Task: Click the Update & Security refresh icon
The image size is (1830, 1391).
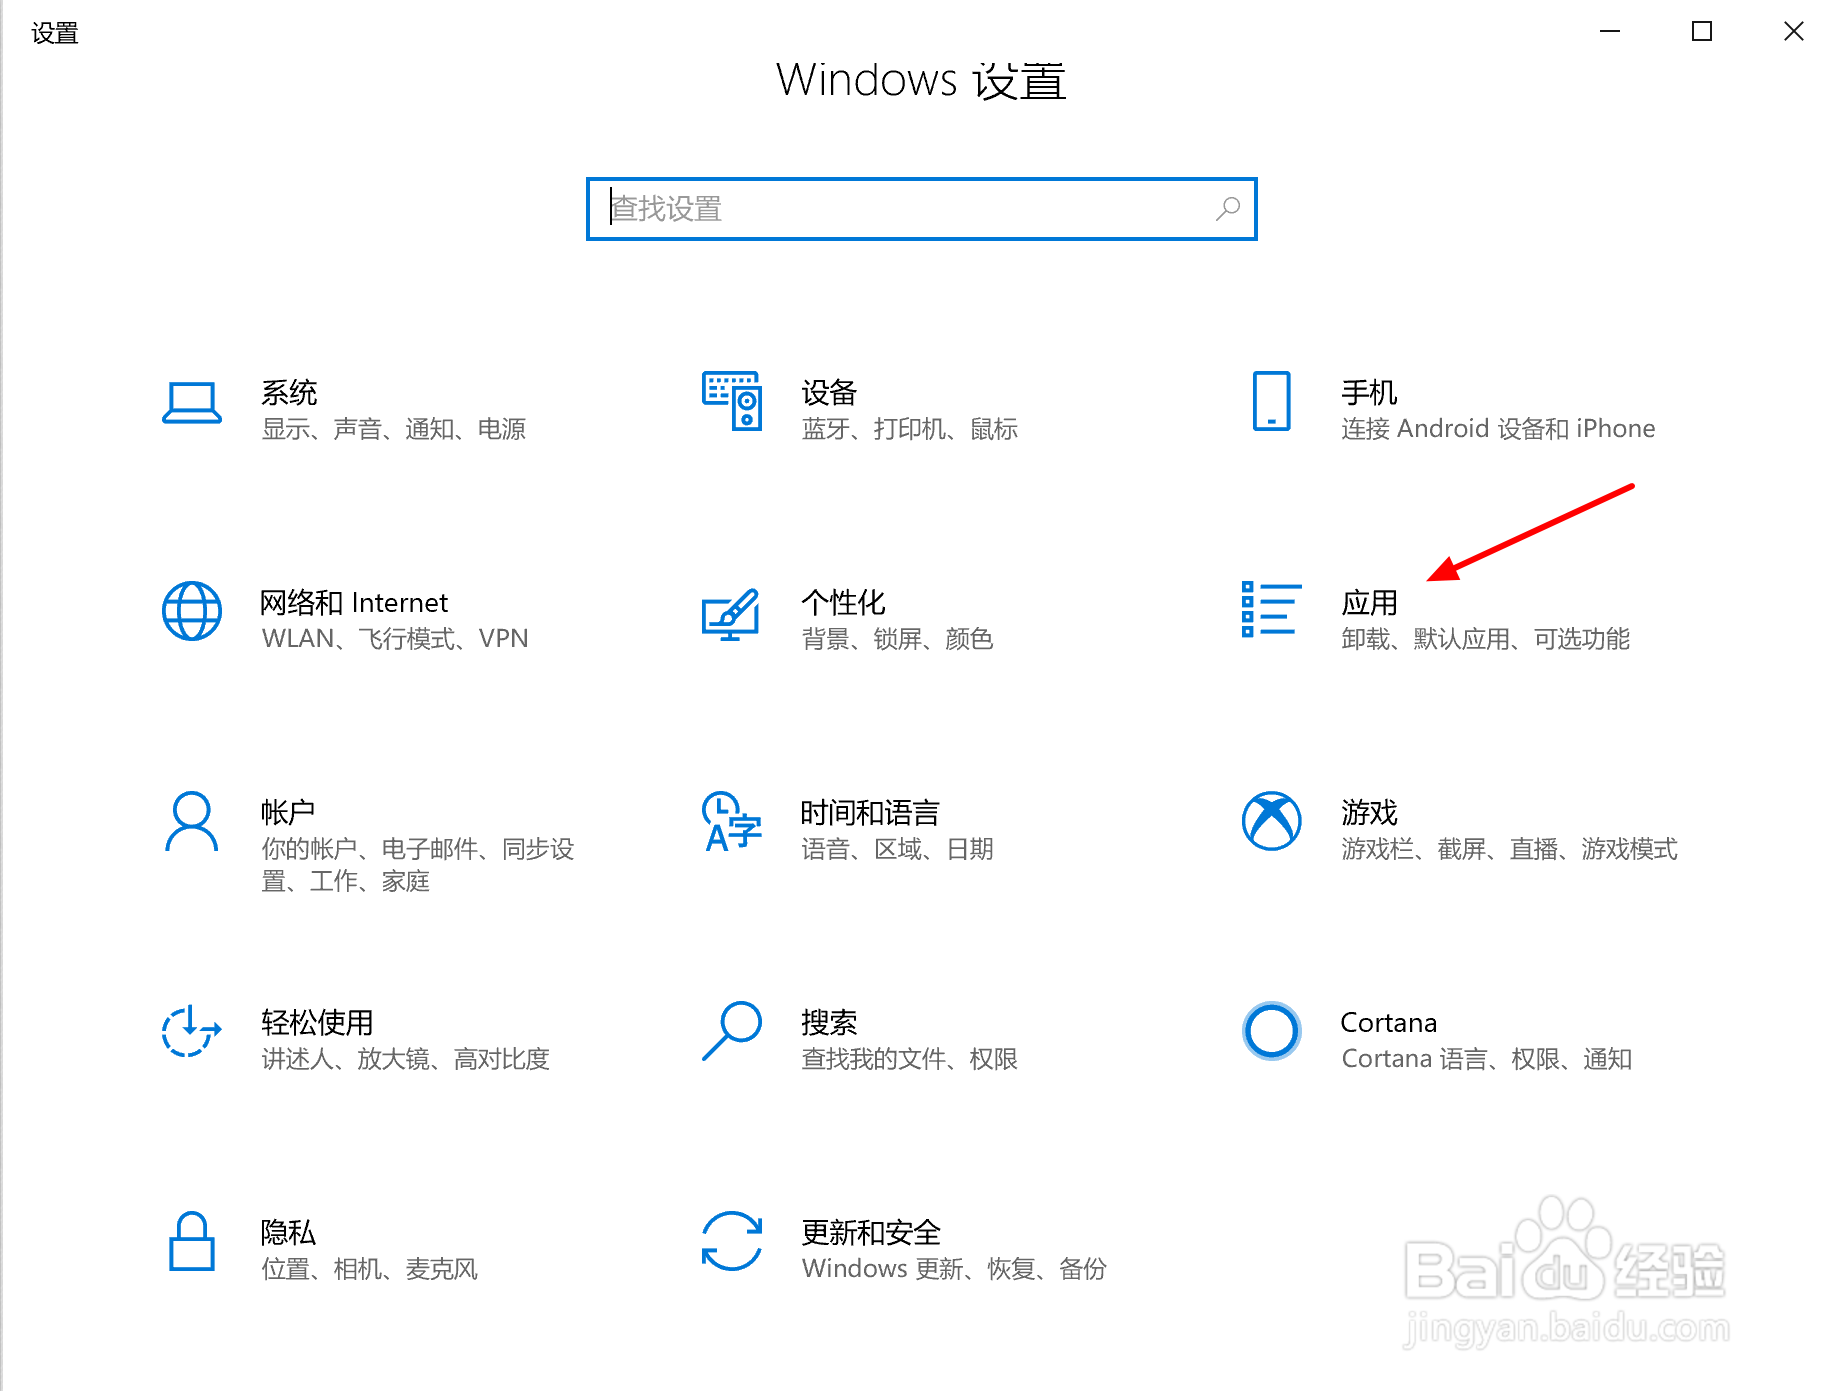Action: pyautogui.click(x=732, y=1241)
